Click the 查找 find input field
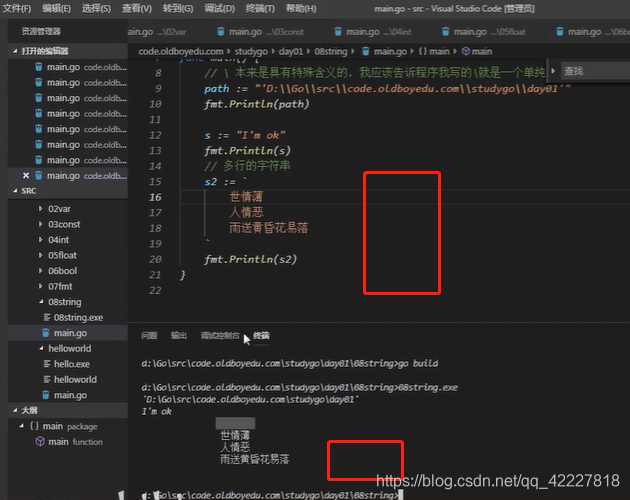Viewport: 630px width, 500px height. [596, 71]
